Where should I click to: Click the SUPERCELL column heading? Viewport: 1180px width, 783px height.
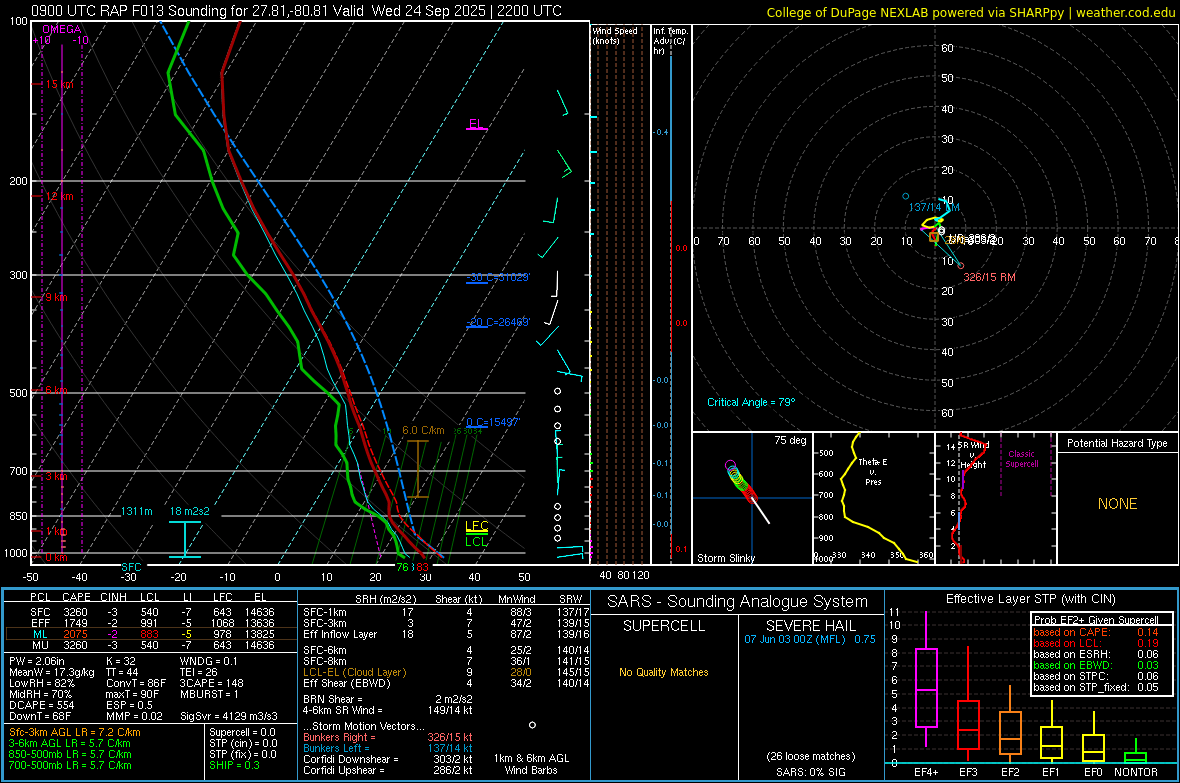pos(664,626)
